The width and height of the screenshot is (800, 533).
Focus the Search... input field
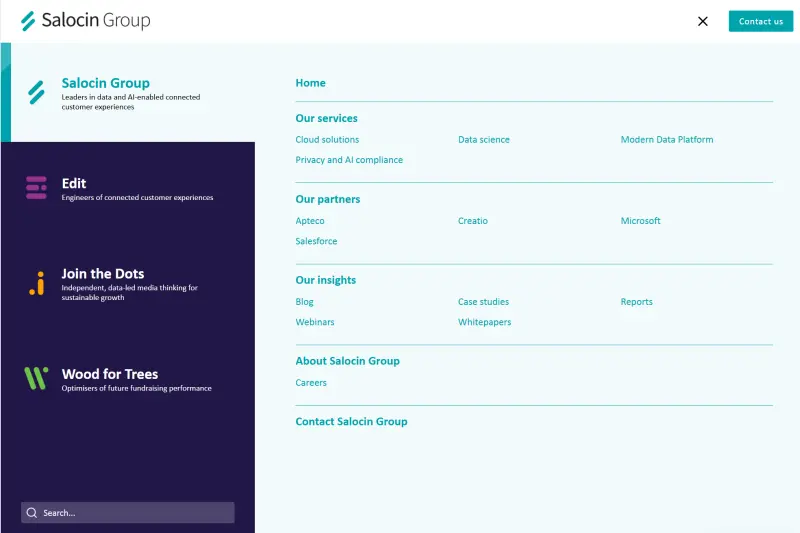click(128, 513)
